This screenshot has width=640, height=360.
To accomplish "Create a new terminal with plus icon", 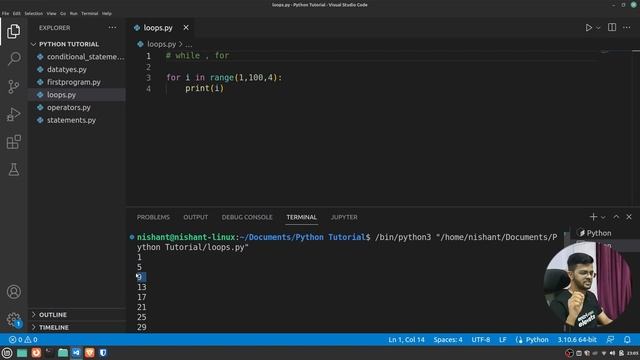I will click(593, 217).
